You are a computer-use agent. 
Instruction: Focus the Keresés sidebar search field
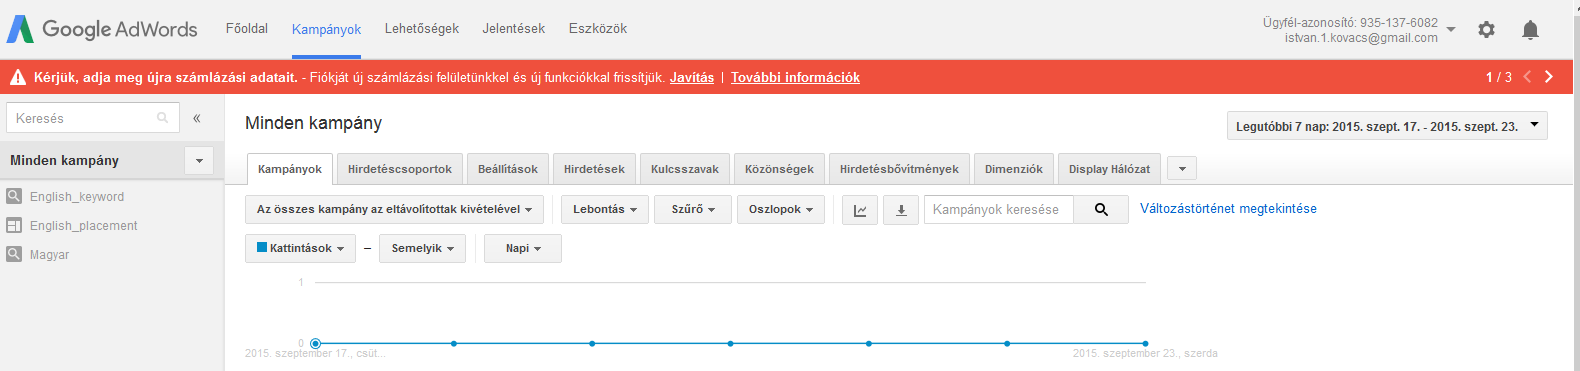[93, 118]
